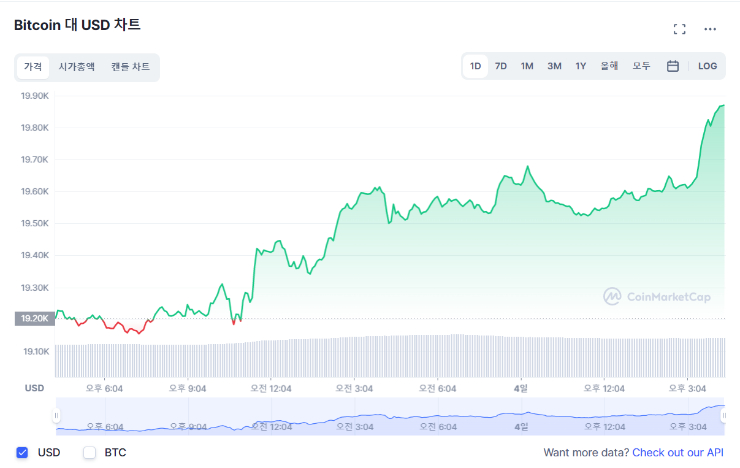Screen dimensions: 740x468
Task: Open fullscreen chart view
Action: tap(680, 30)
